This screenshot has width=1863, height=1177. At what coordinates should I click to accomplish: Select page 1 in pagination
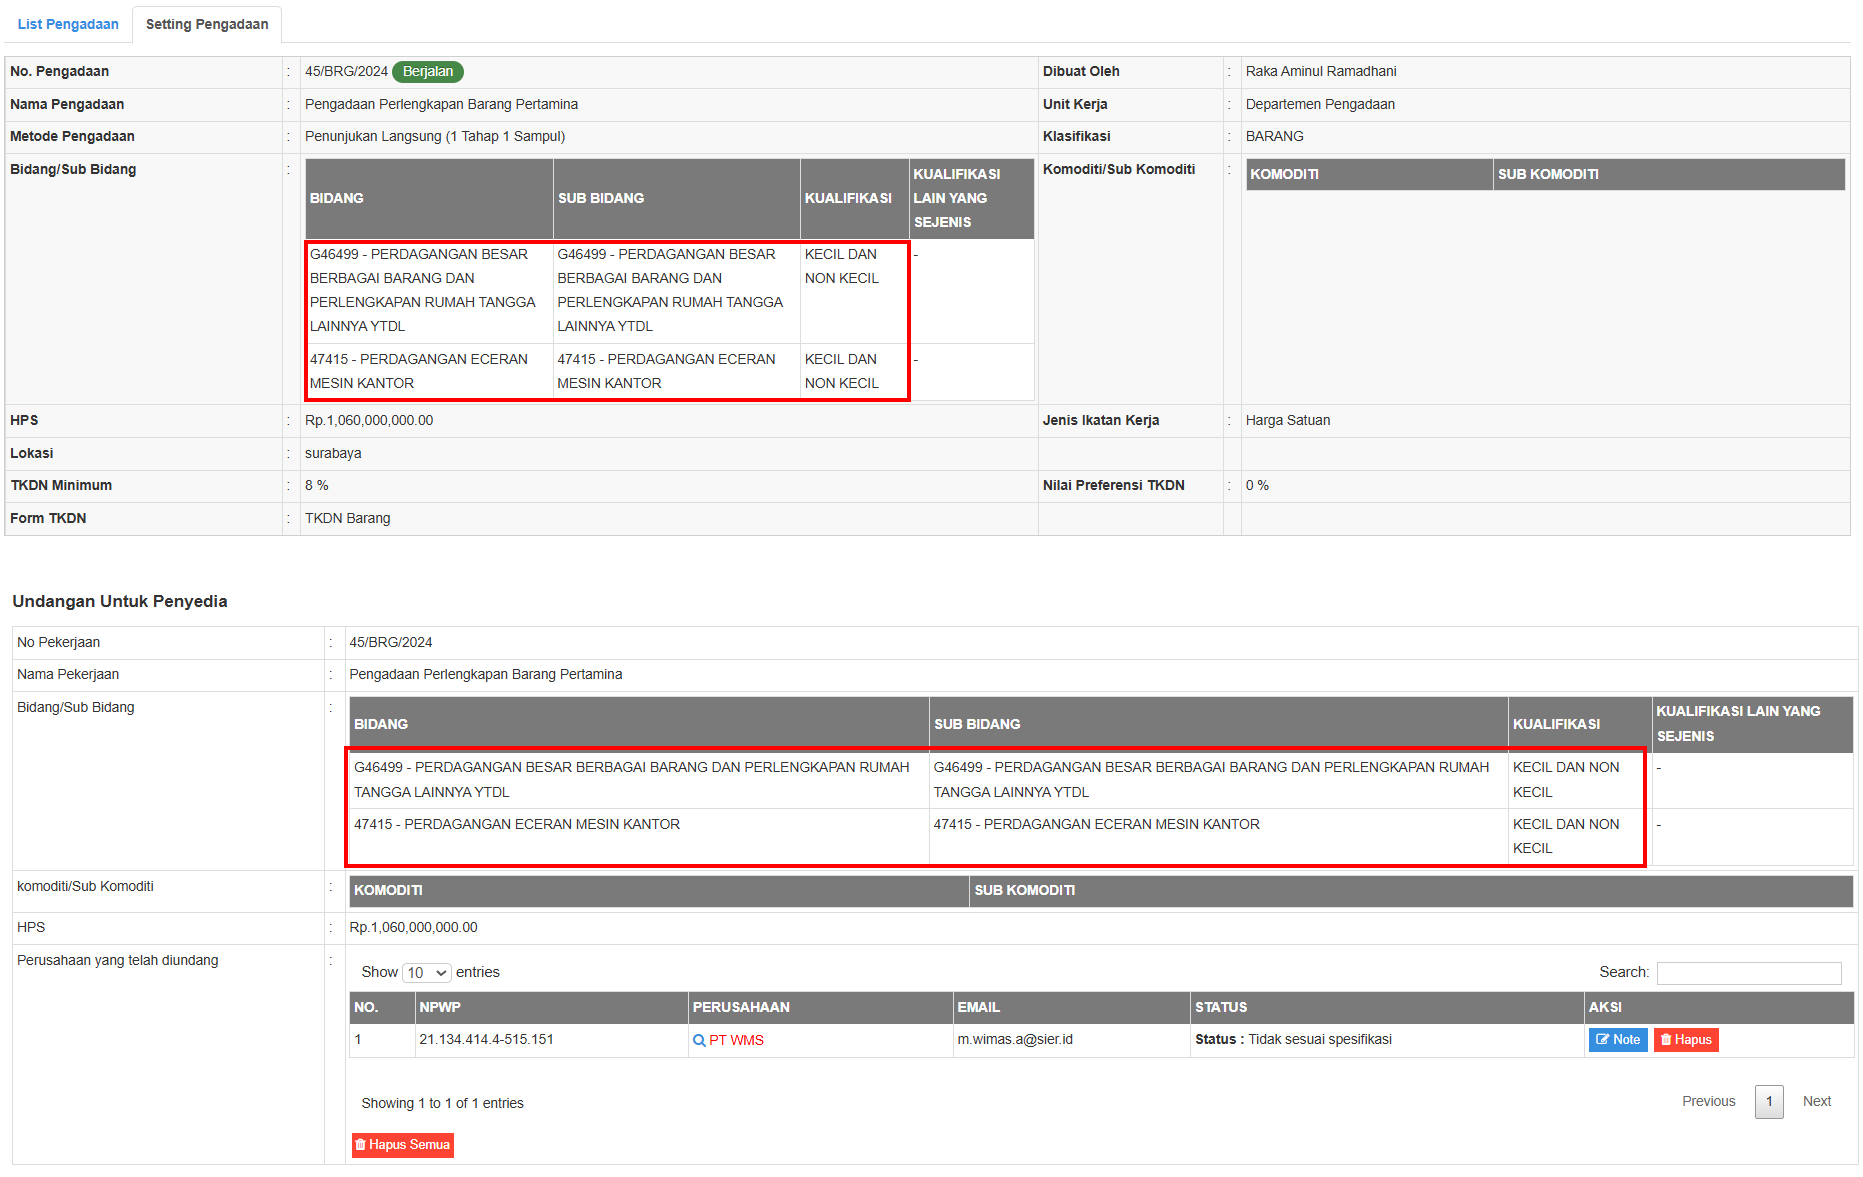pos(1768,1102)
